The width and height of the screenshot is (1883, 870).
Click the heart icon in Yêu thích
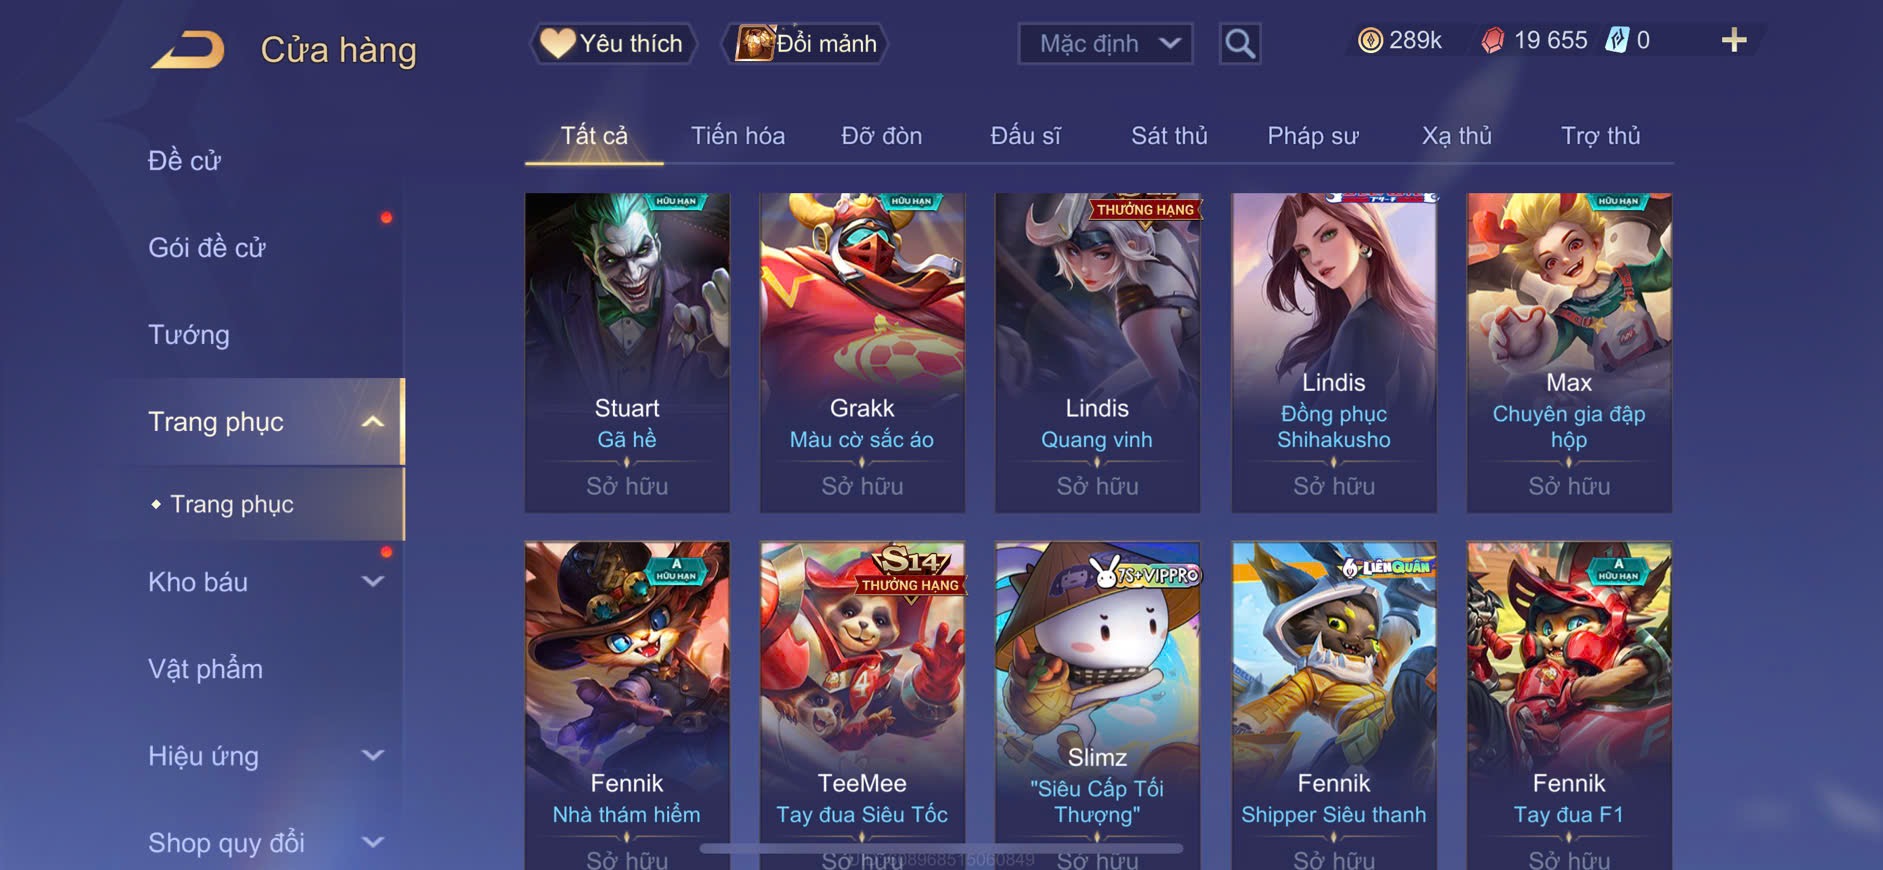pos(557,43)
